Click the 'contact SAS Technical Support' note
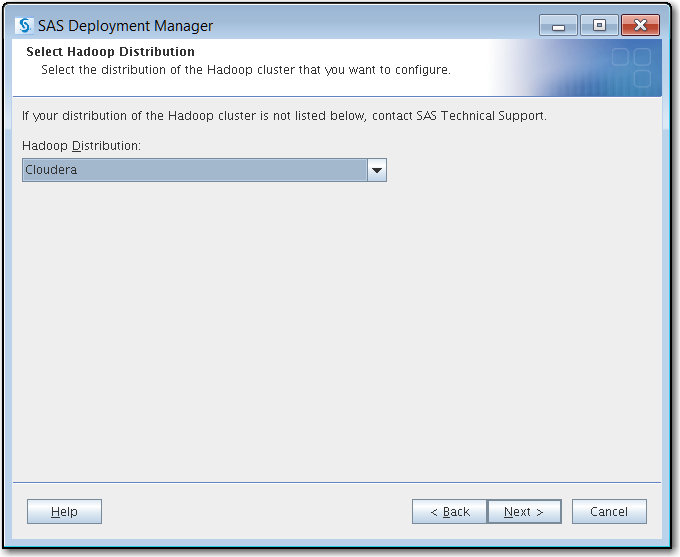 coord(459,116)
